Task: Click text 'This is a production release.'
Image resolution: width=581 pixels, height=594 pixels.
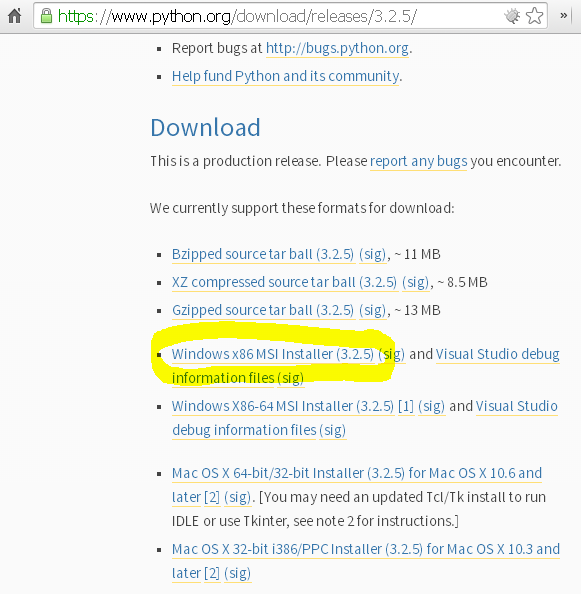Action: 236,162
